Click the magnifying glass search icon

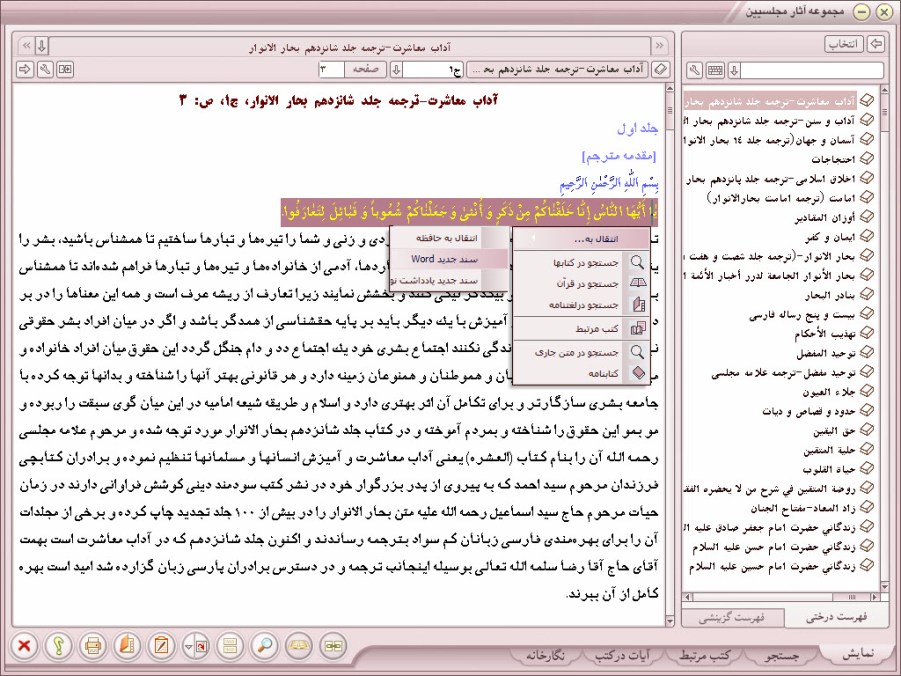pos(264,645)
